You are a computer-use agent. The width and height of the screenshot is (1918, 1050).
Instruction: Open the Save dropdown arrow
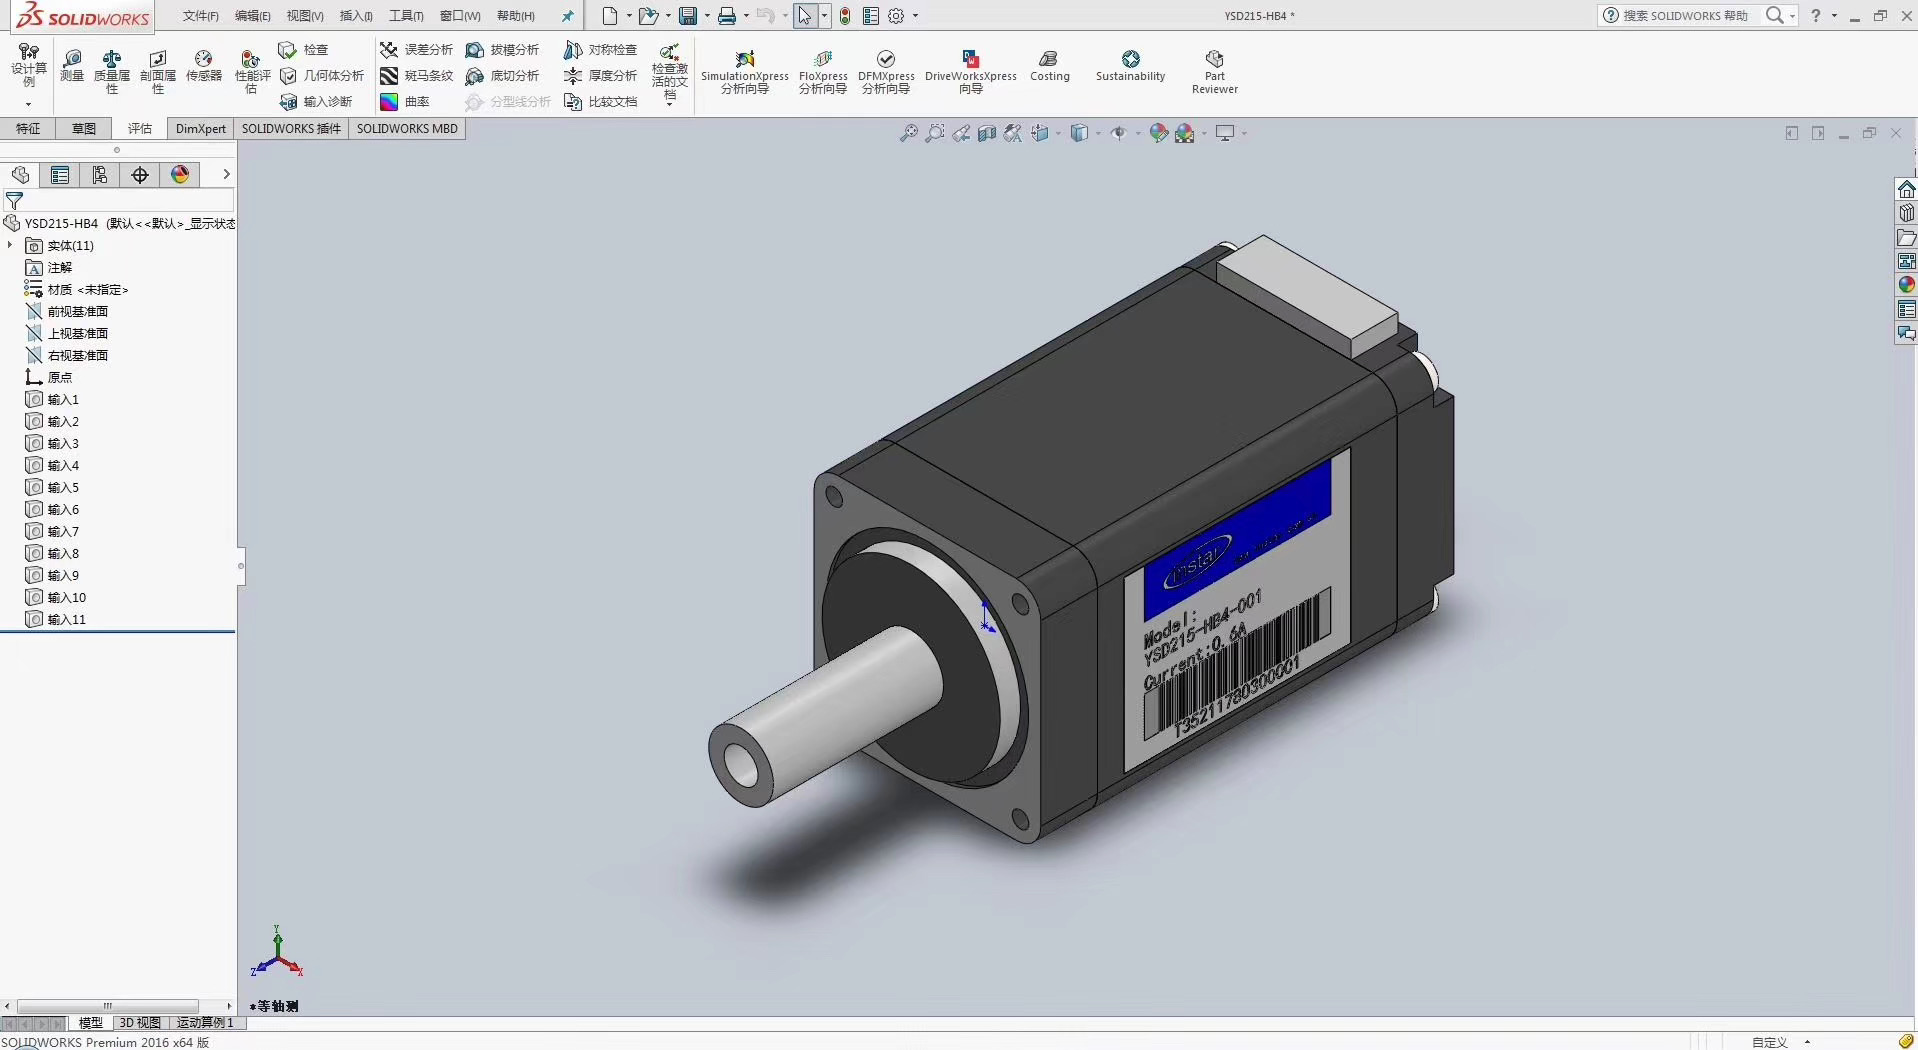click(706, 16)
